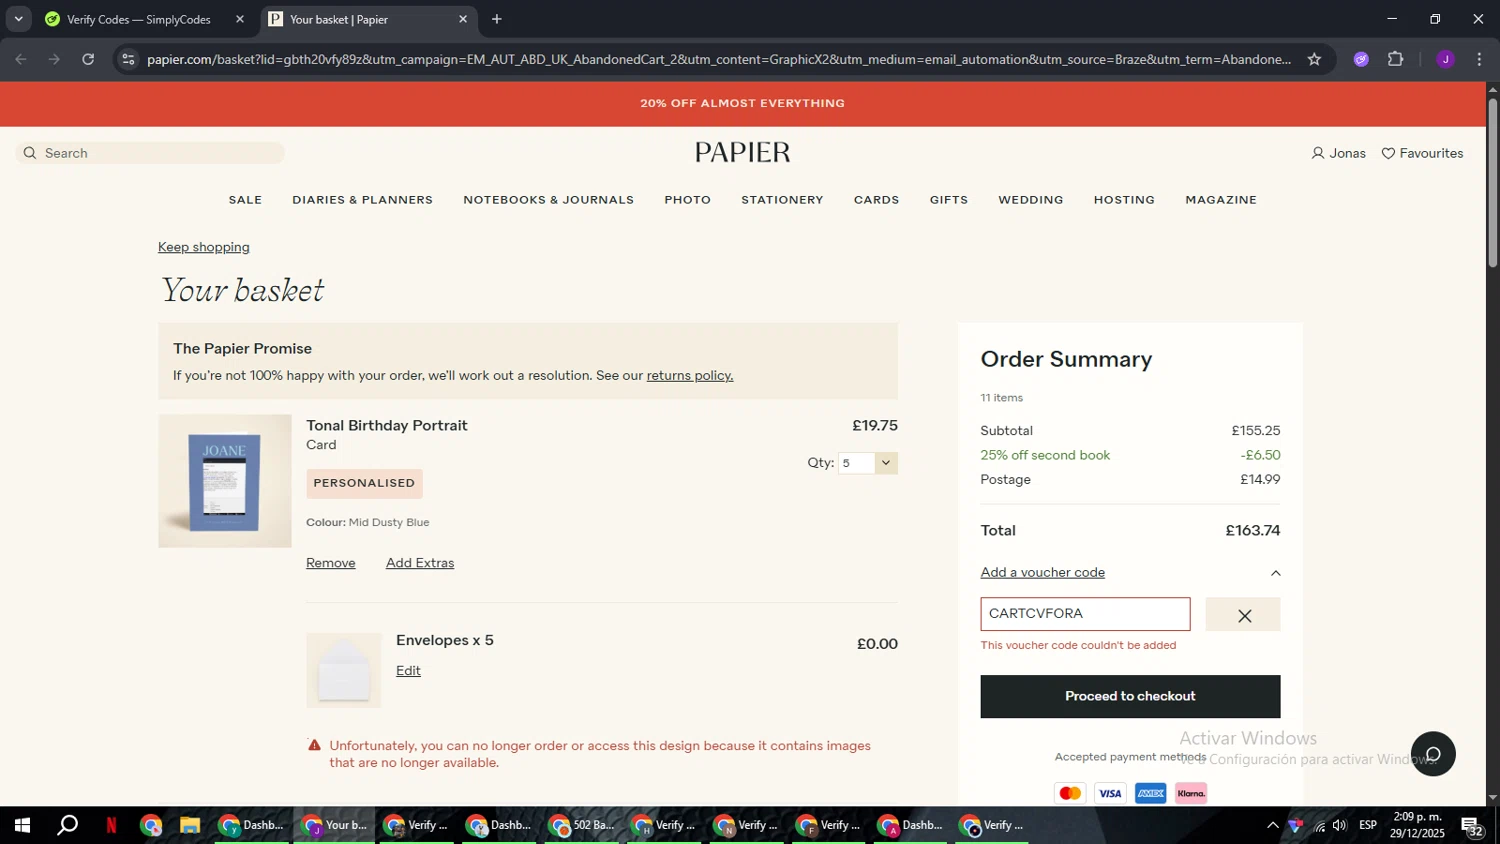Image resolution: width=1500 pixels, height=844 pixels.
Task: Open the 502 Ba... Chrome taskbar window
Action: tap(581, 826)
